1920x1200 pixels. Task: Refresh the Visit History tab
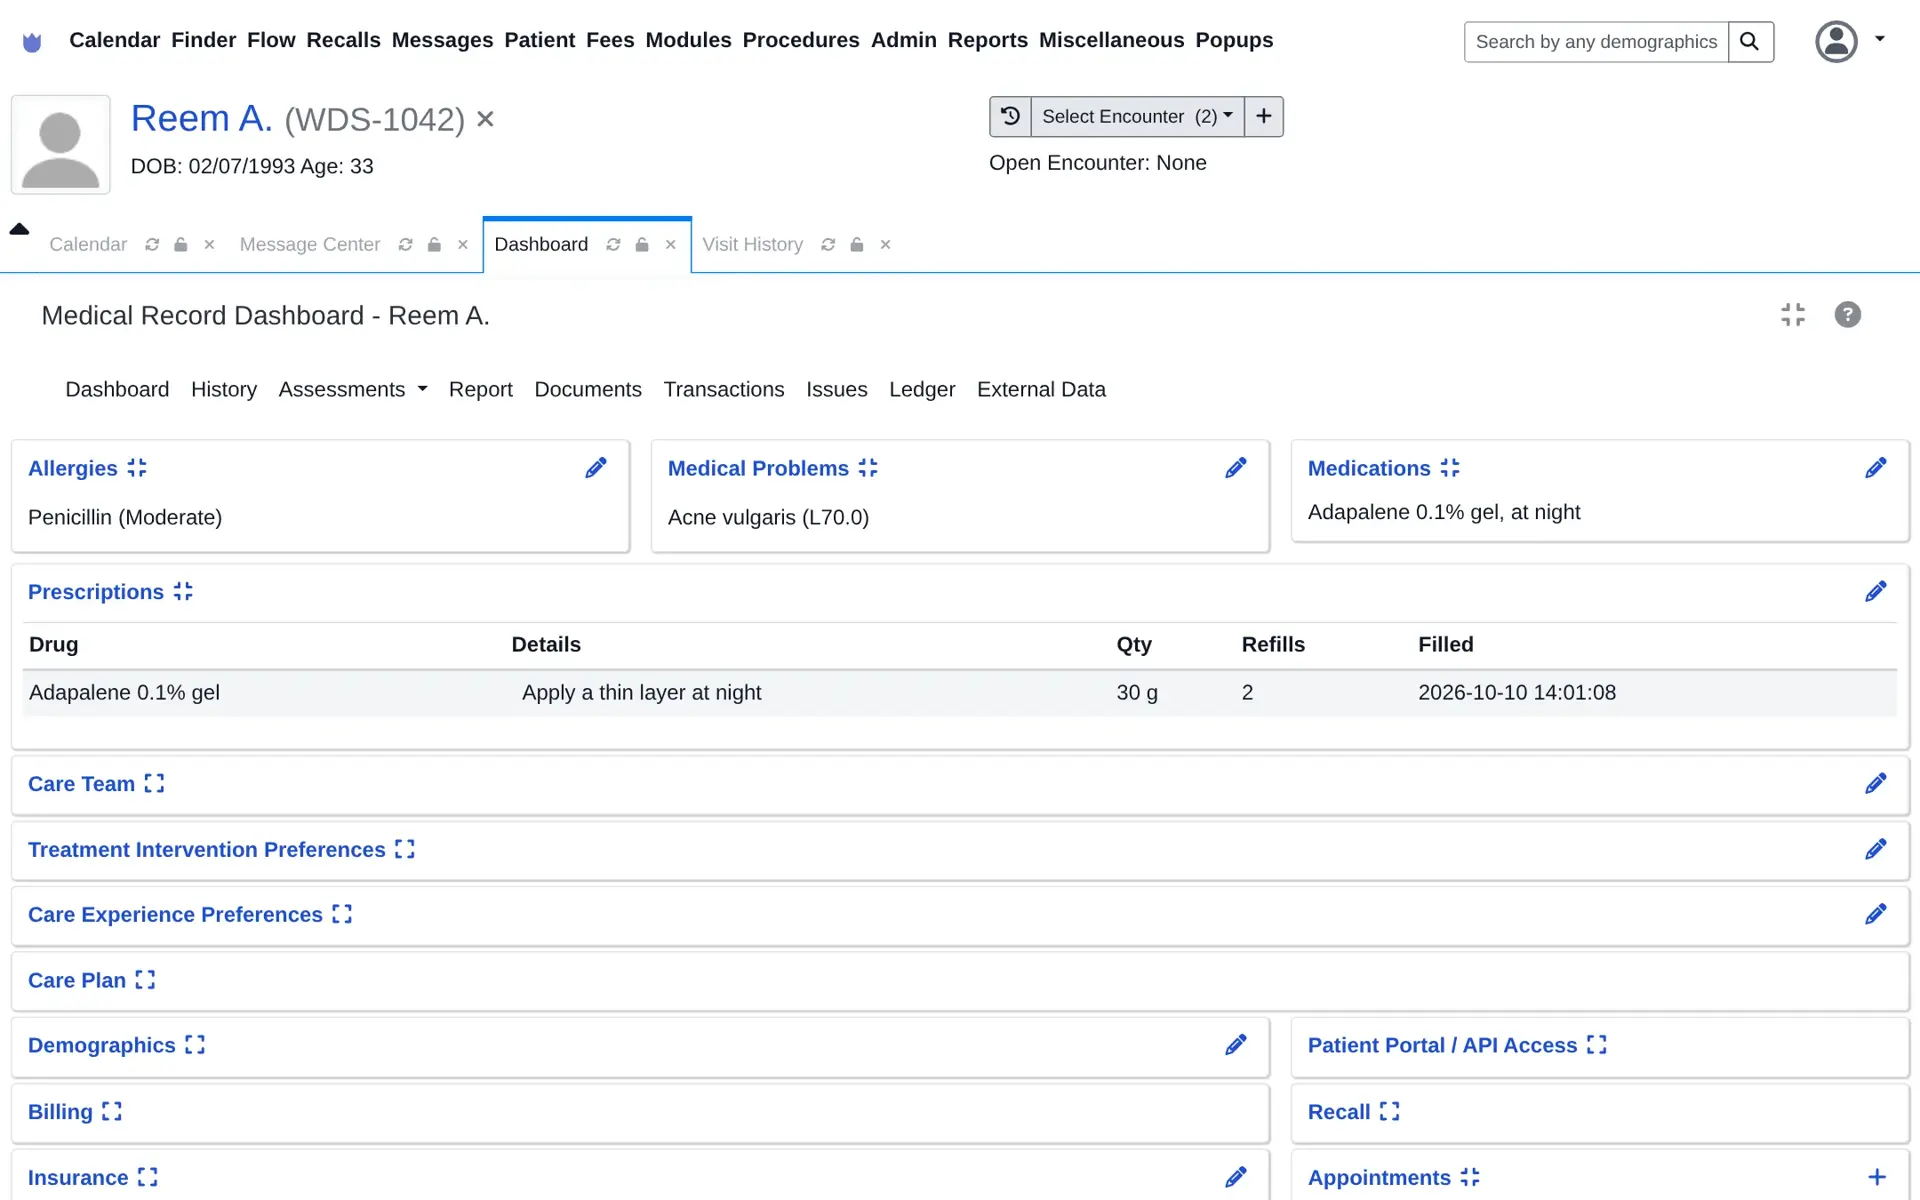(828, 244)
